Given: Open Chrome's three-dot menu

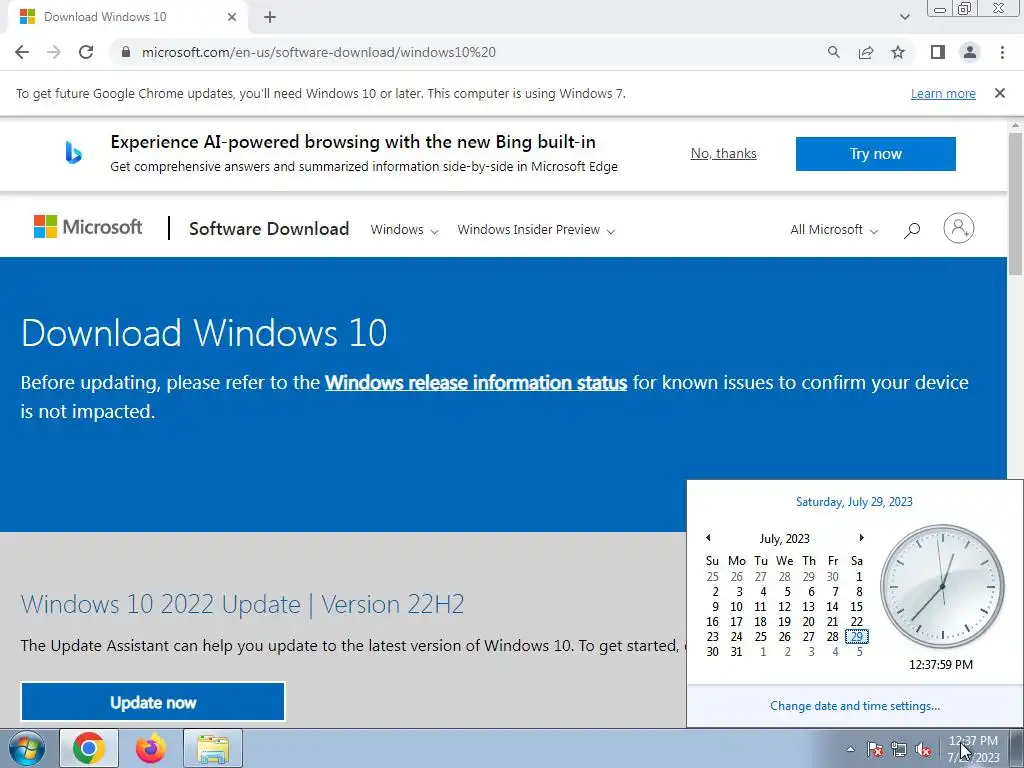Looking at the screenshot, I should coord(1002,52).
